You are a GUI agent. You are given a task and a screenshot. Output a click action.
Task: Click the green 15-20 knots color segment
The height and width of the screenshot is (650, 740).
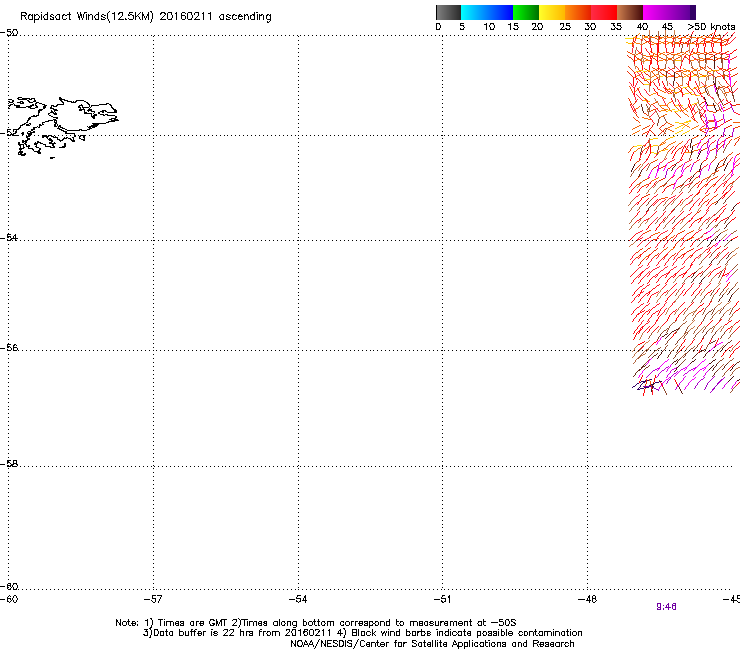(x=526, y=12)
